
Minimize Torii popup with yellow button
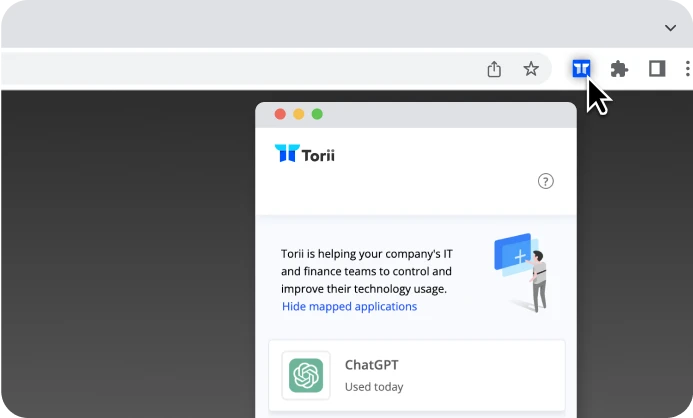299,114
